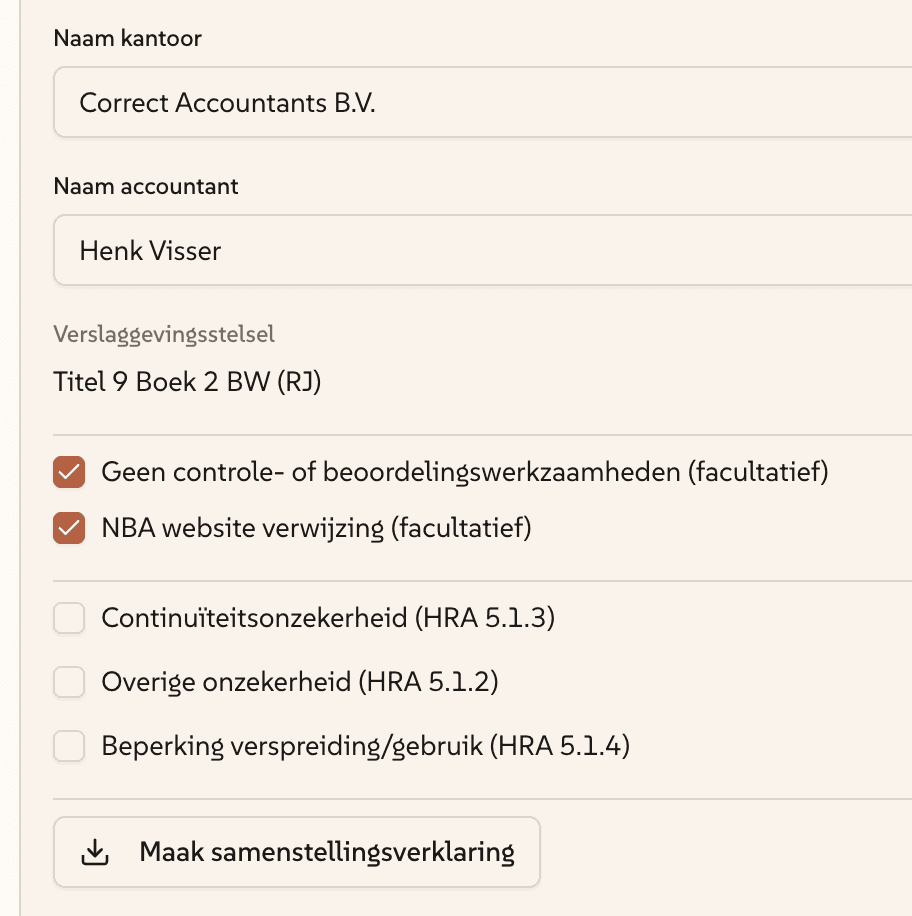
Task: Click the 'Continuïteitsonzekerheid (HRA 5.1.3)' label text
Action: (328, 618)
